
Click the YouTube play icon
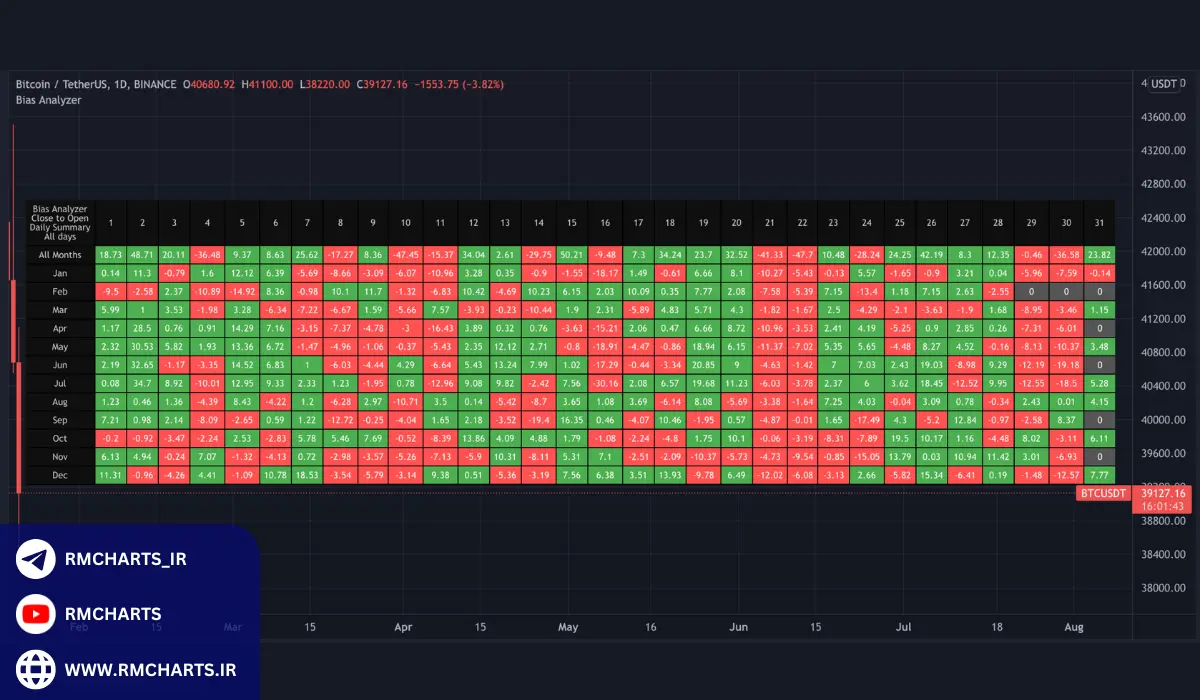pos(36,614)
